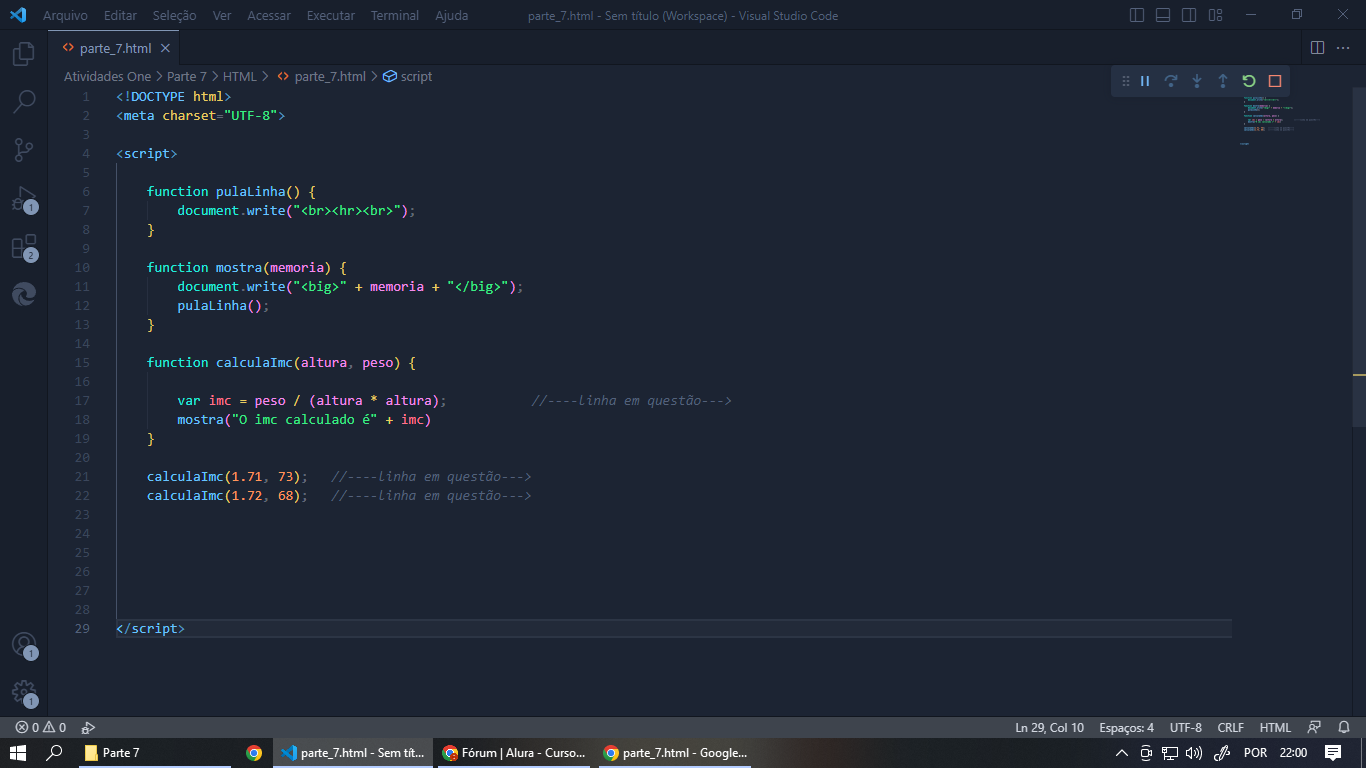The height and width of the screenshot is (768, 1366).
Task: Click line number 21 in gutter
Action: [x=82, y=476]
